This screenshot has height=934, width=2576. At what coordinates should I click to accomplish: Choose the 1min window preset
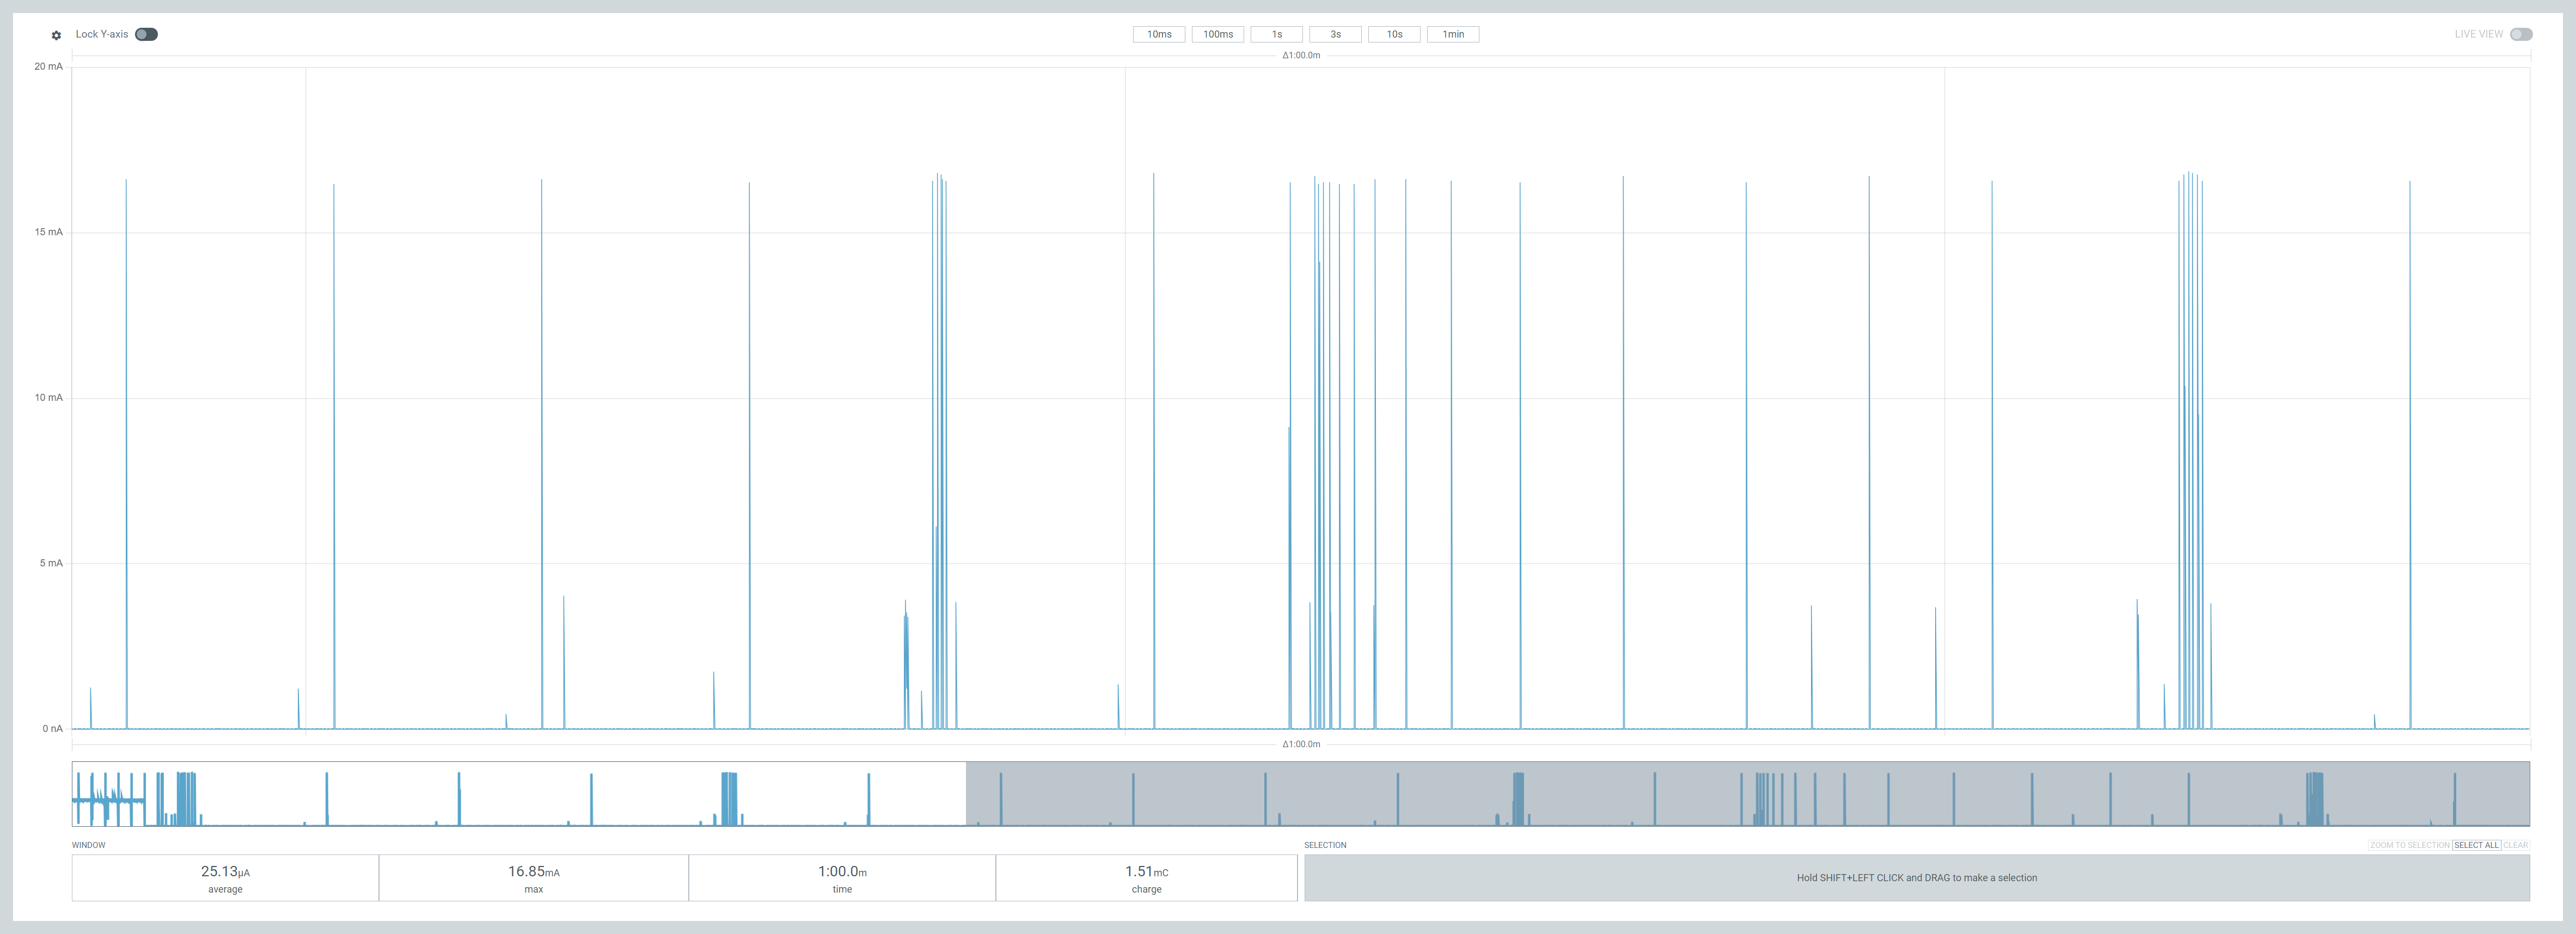click(1452, 34)
